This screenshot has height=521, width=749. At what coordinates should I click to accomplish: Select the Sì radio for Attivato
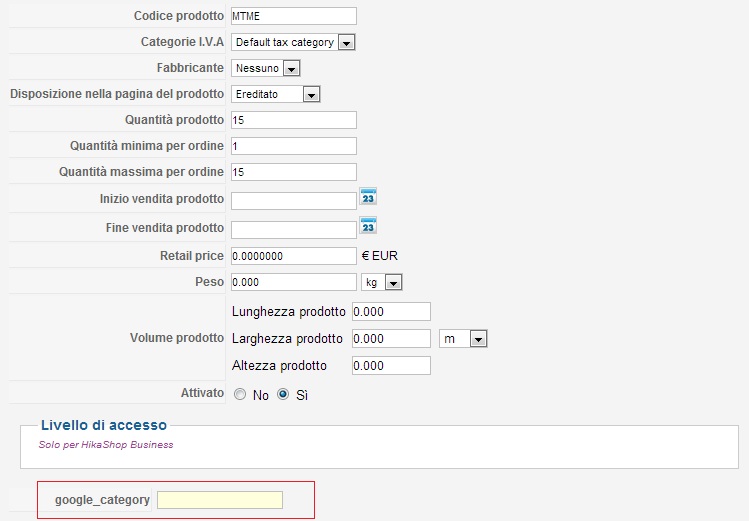(x=283, y=395)
